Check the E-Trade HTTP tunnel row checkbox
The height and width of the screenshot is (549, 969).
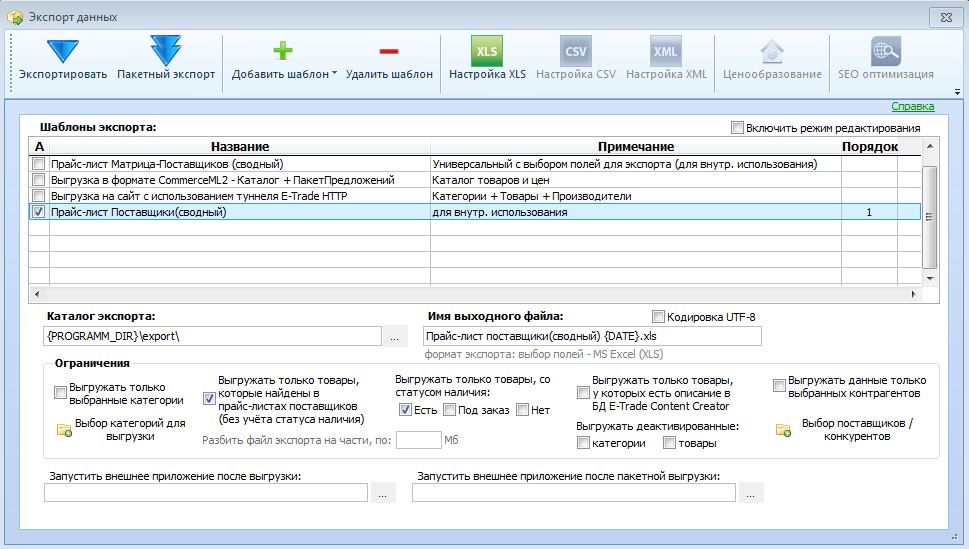[x=38, y=196]
